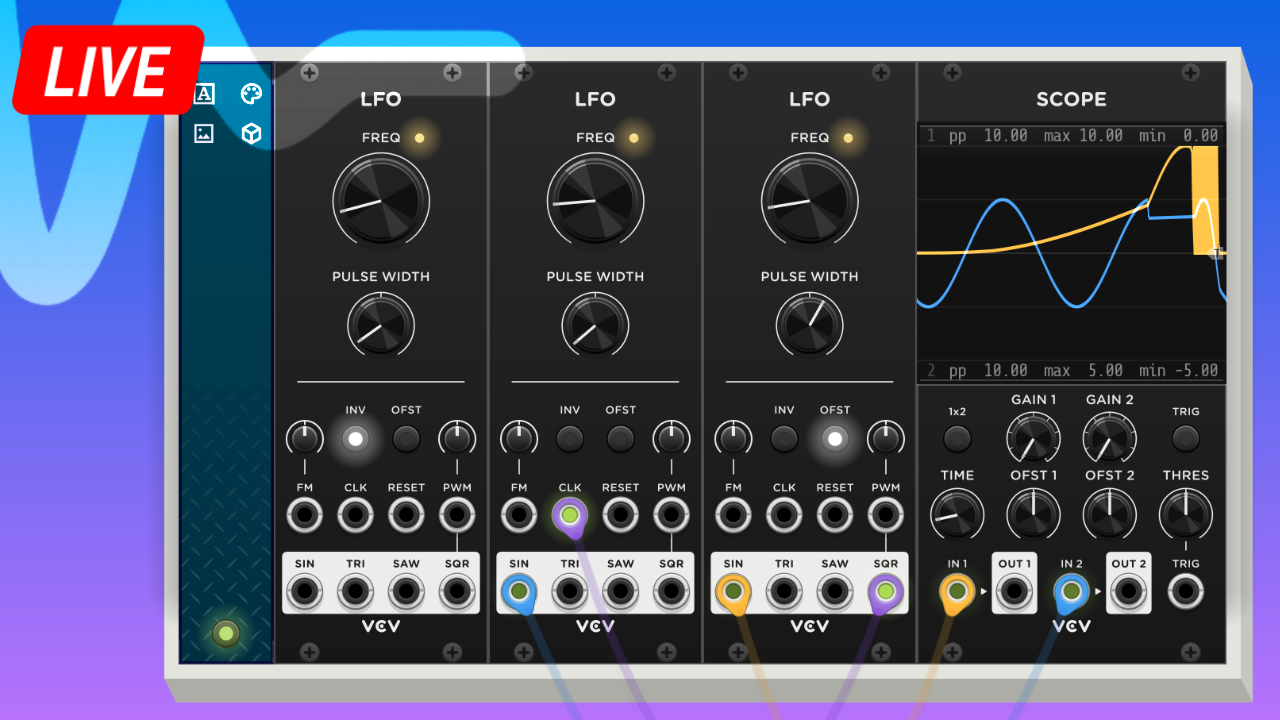Click the Scope OFST 2 knob
Screen dimensions: 1280x720
point(1110,514)
